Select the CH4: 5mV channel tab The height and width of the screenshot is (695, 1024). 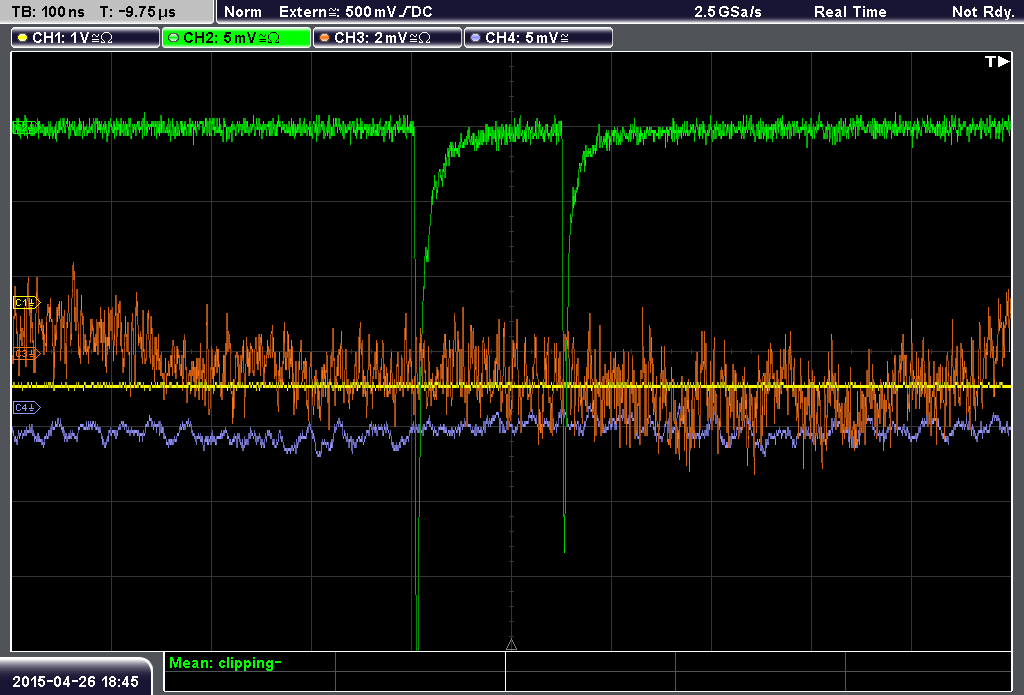(x=538, y=38)
